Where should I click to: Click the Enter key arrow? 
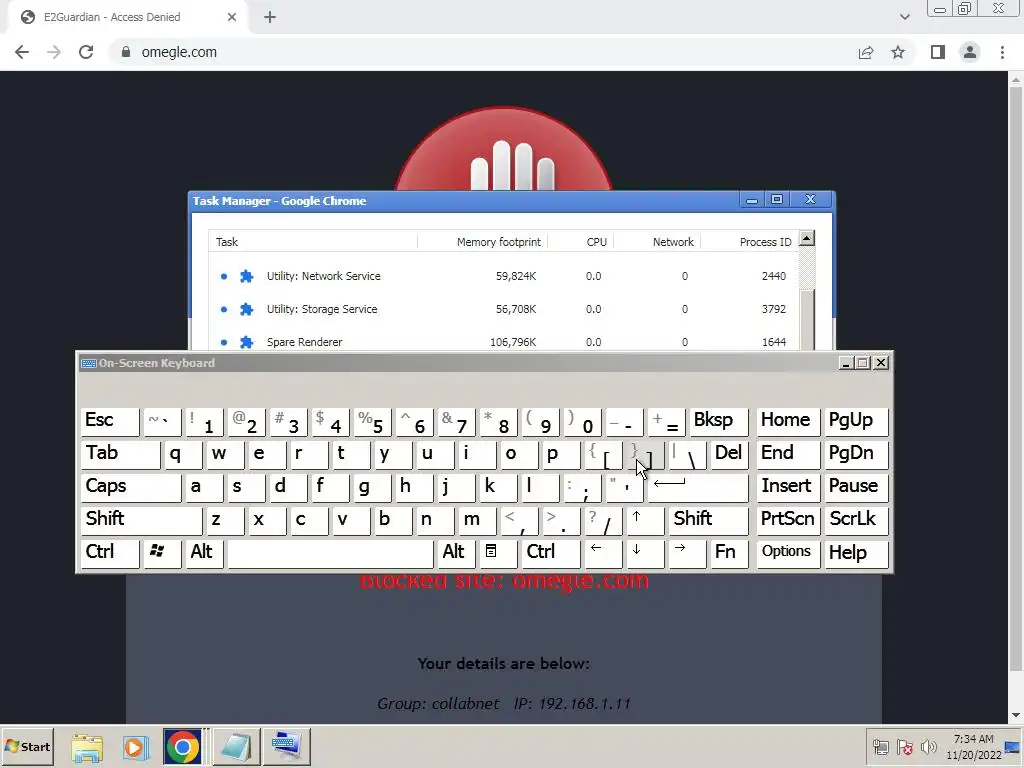[697, 487]
